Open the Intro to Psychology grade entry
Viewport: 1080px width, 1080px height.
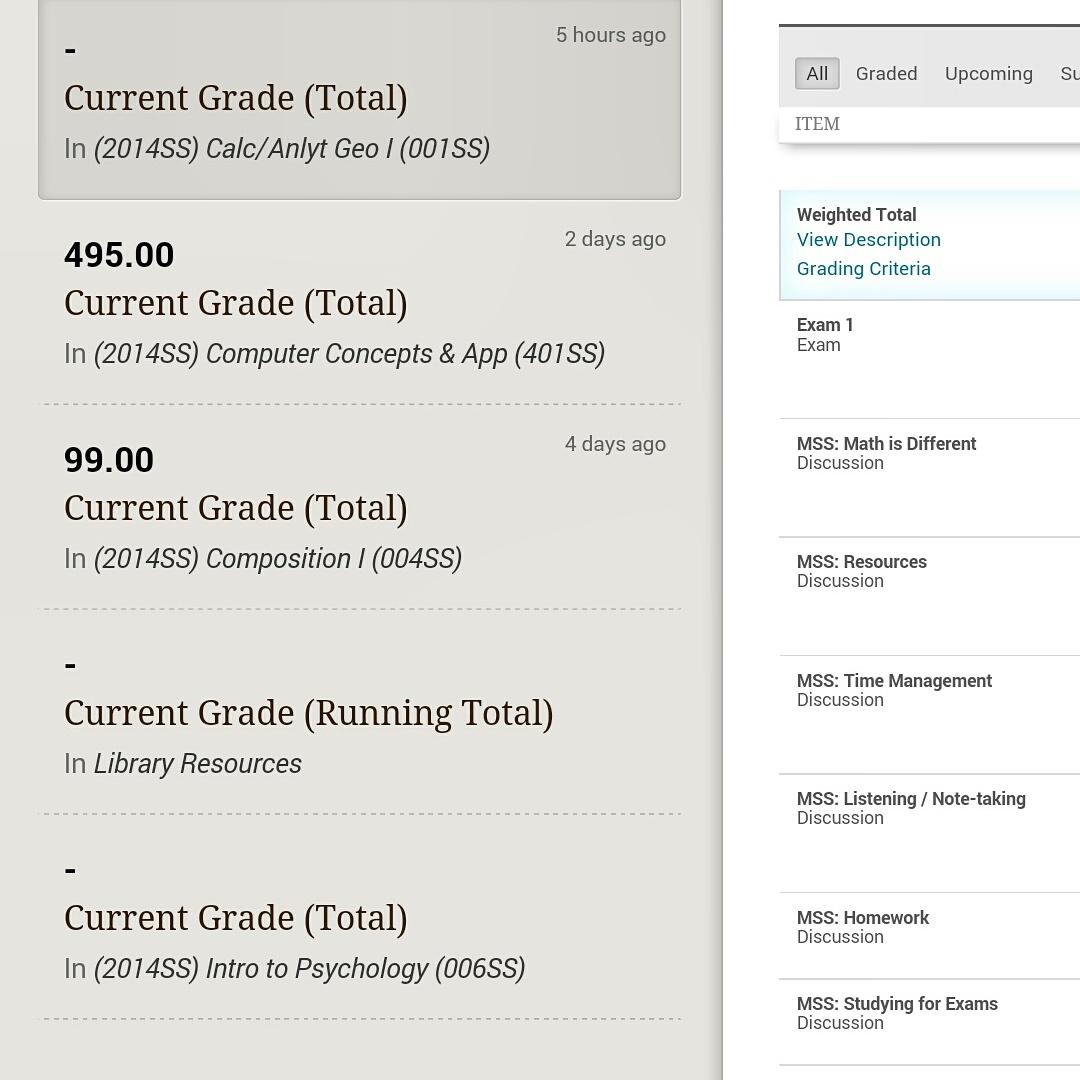click(x=360, y=917)
